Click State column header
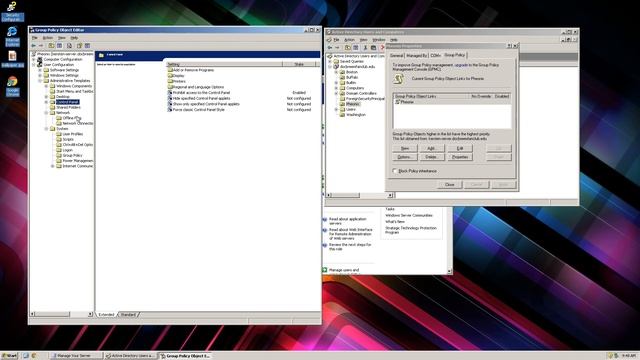Screen dimensions: 640x360 point(299,64)
